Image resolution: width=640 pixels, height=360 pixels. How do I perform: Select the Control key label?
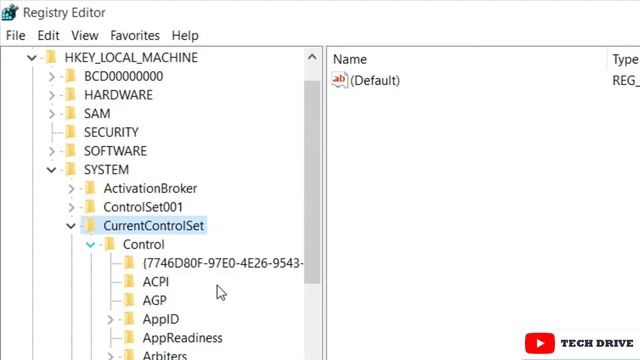pos(144,244)
